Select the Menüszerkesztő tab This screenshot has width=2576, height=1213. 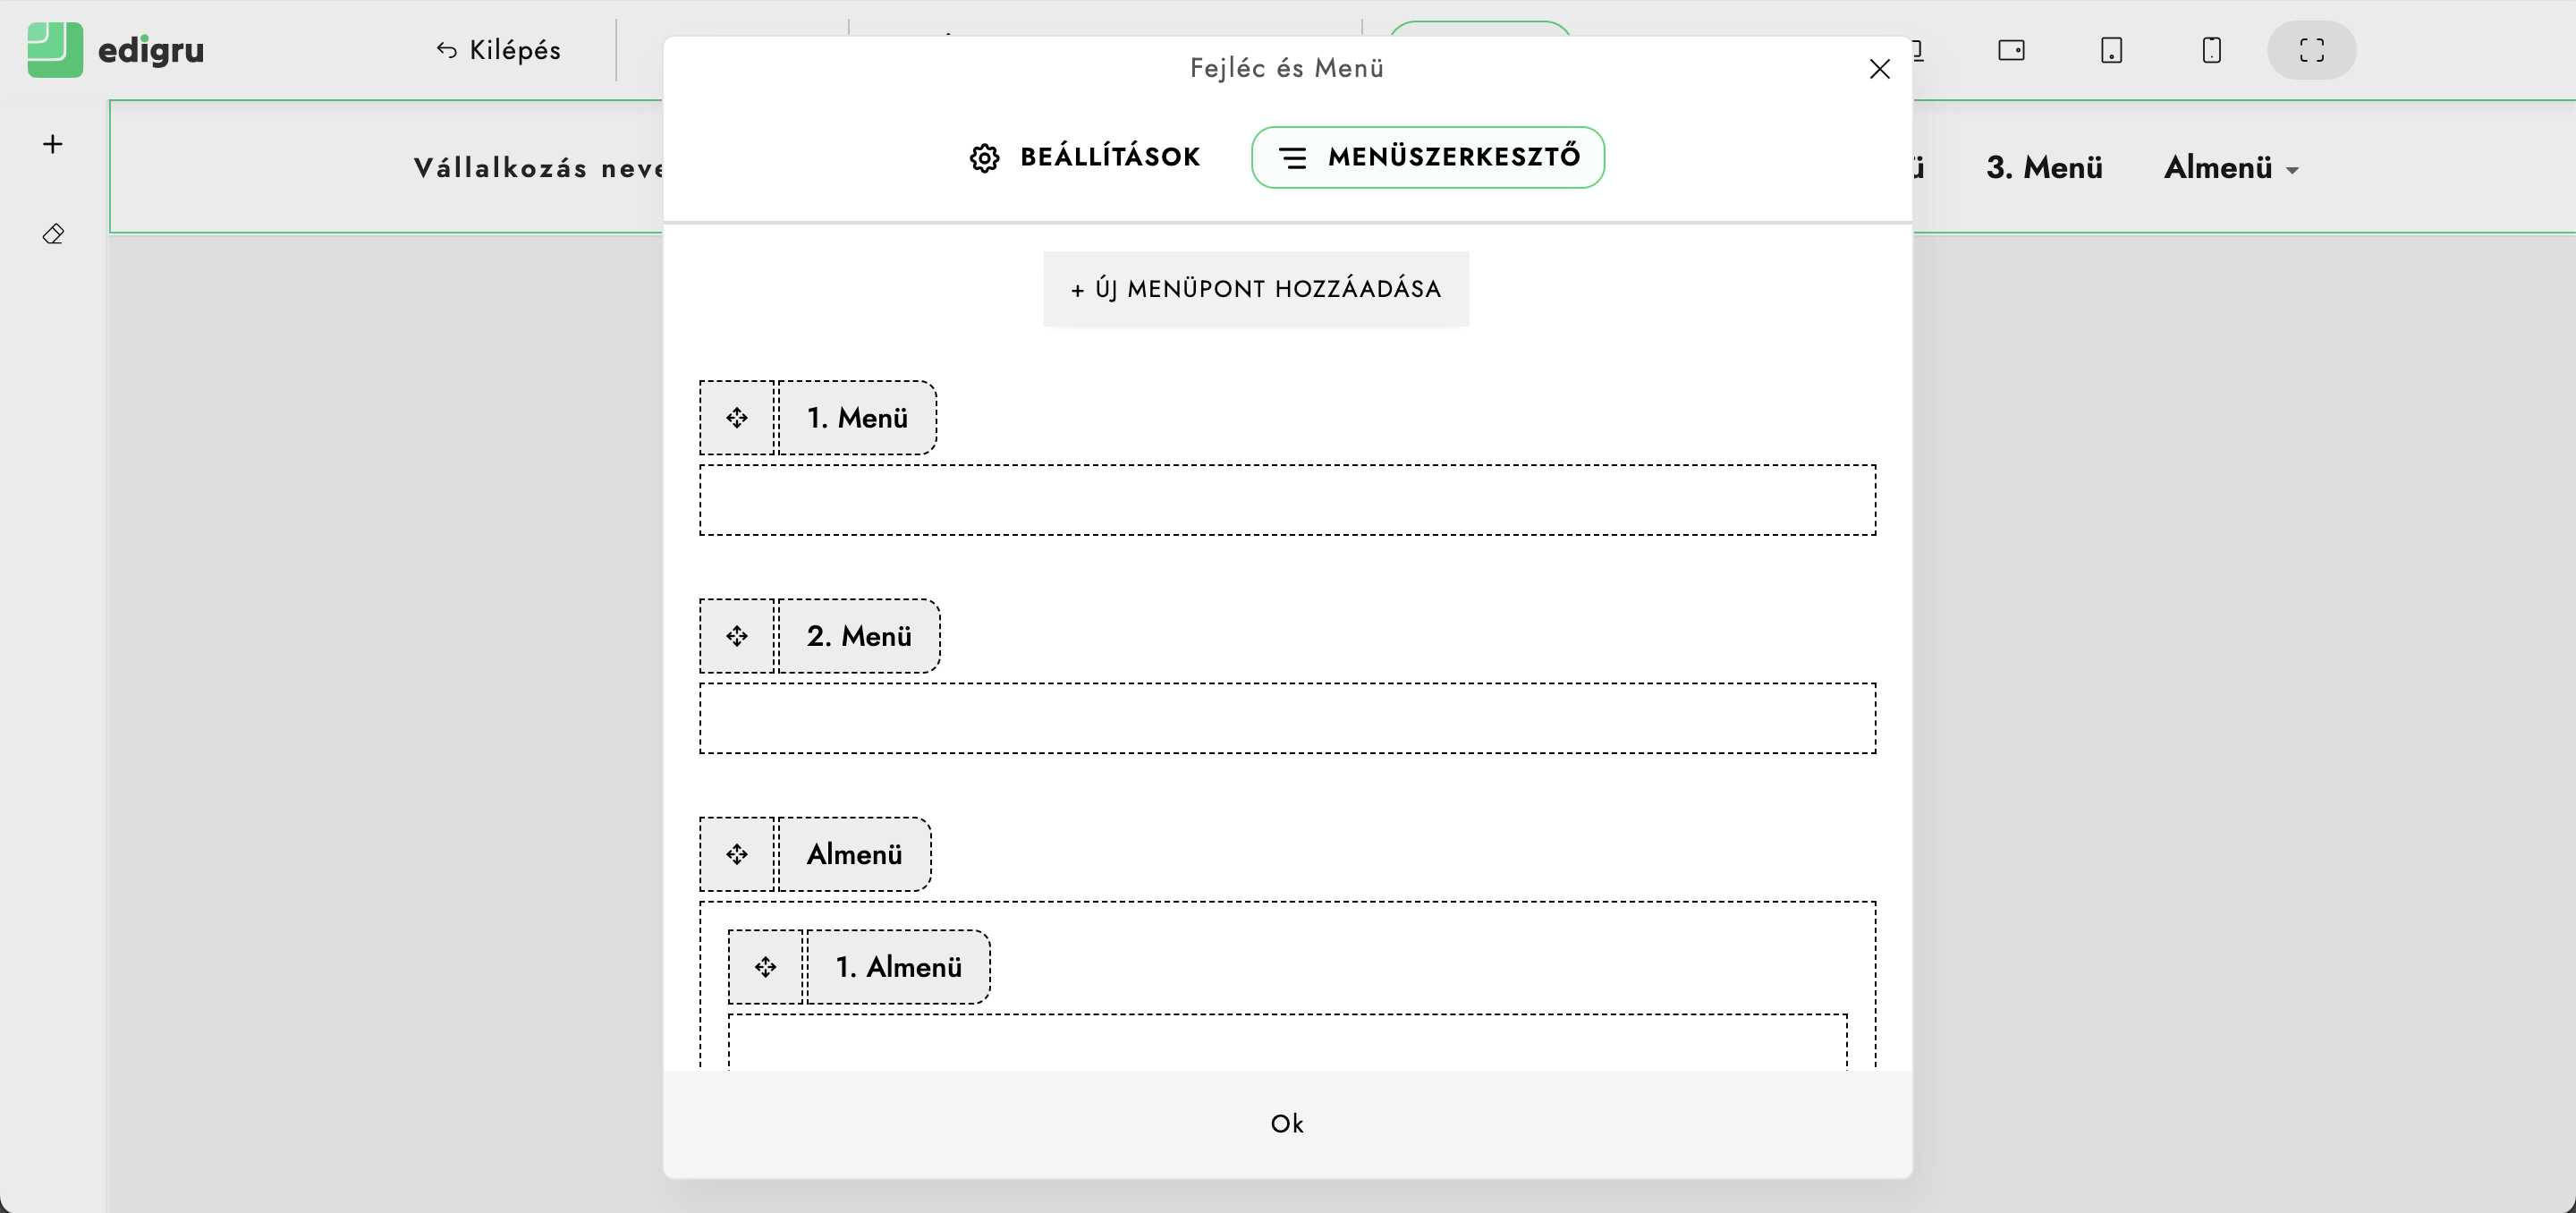tap(1428, 157)
